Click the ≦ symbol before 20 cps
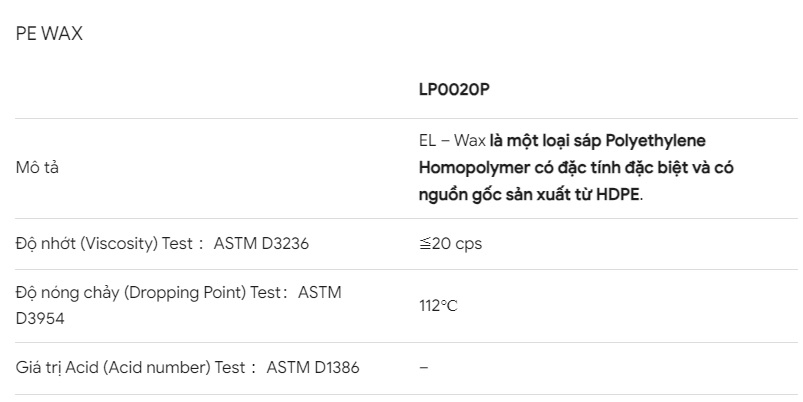Image resolution: width=803 pixels, height=402 pixels. click(x=425, y=244)
